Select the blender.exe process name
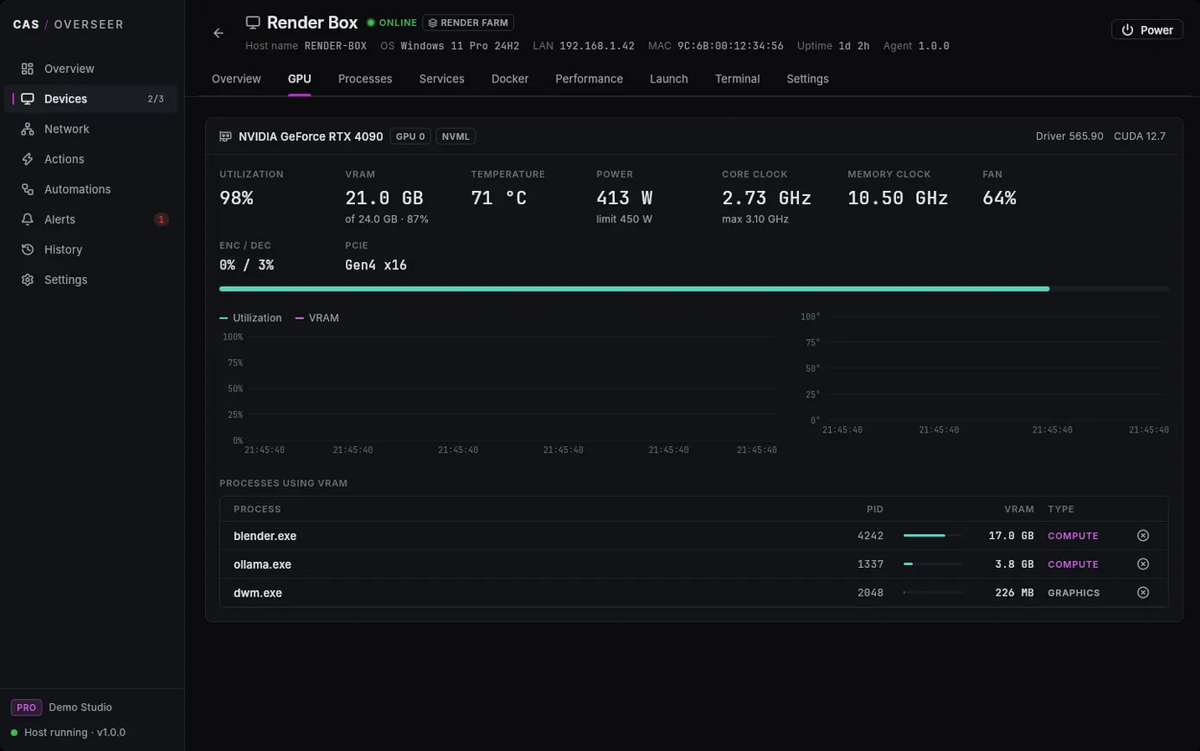 [x=265, y=536]
